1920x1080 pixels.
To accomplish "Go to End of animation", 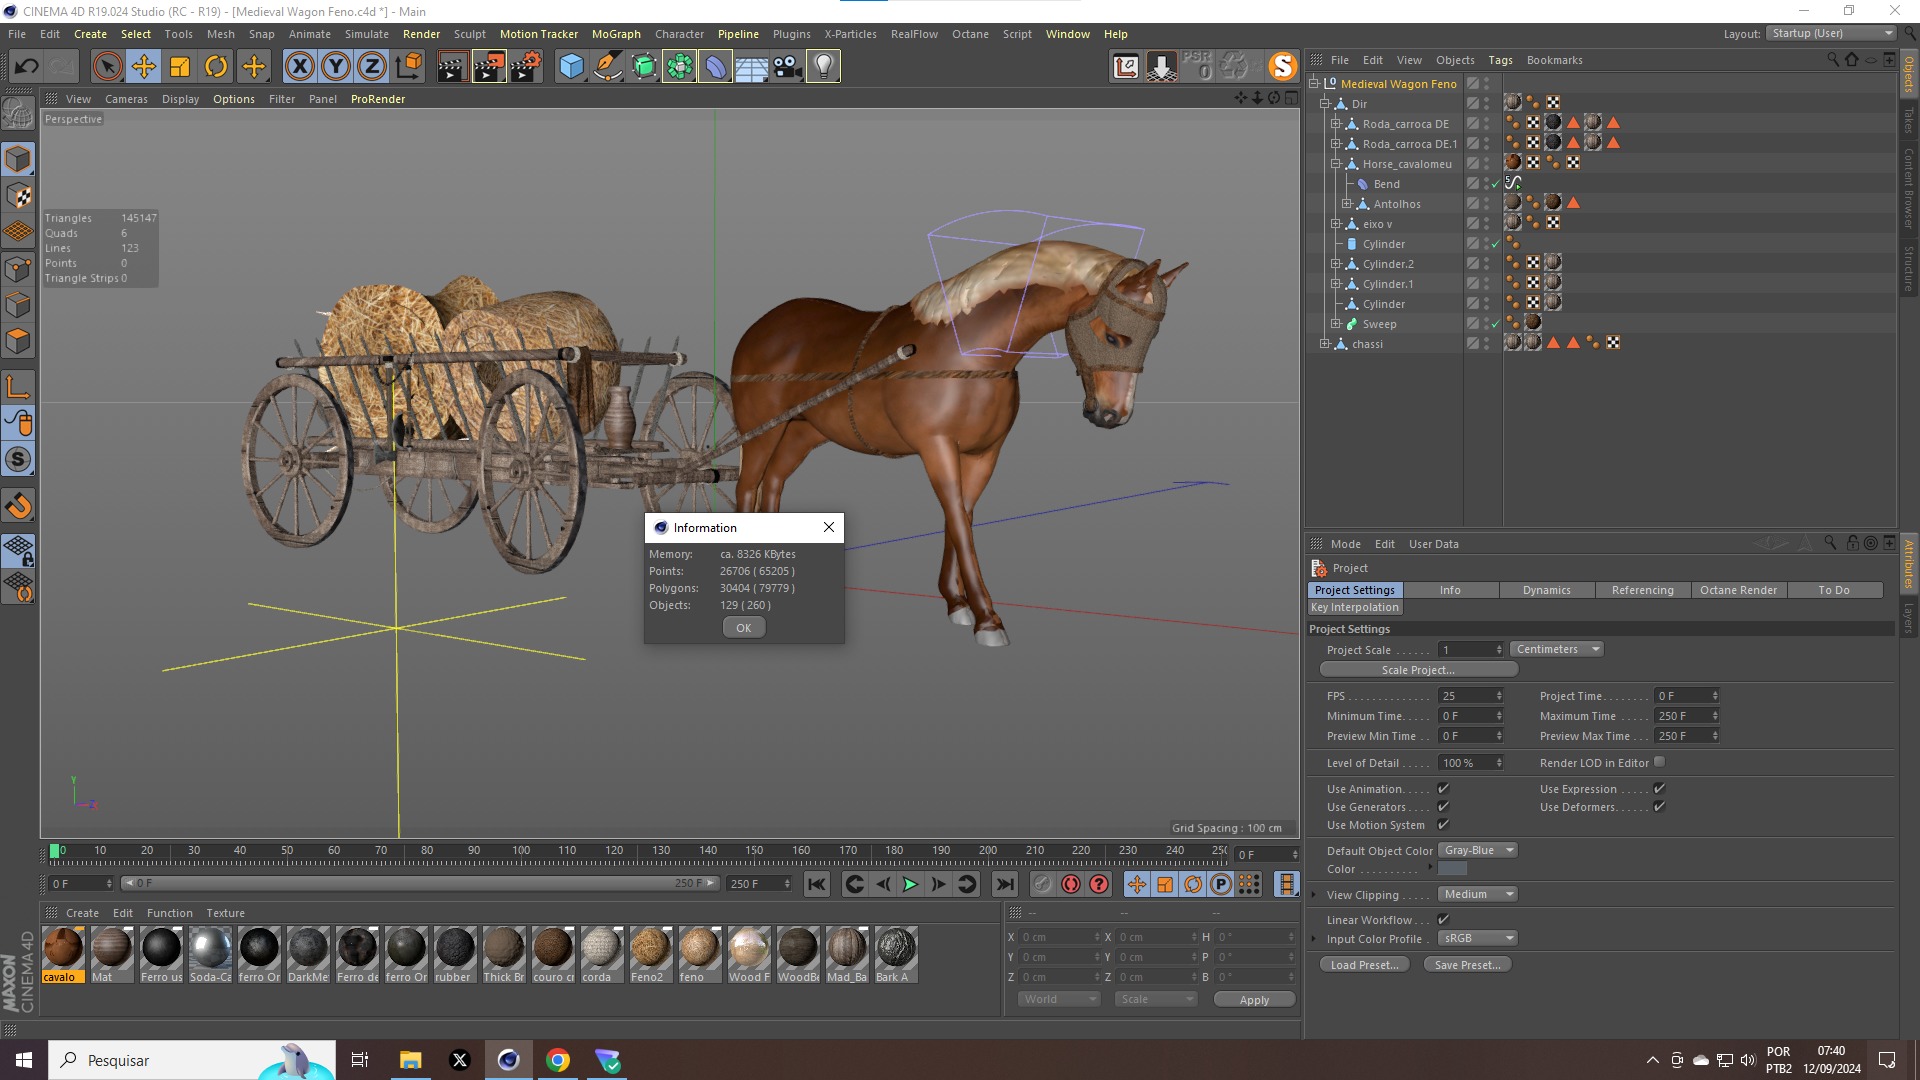I will click(1005, 884).
